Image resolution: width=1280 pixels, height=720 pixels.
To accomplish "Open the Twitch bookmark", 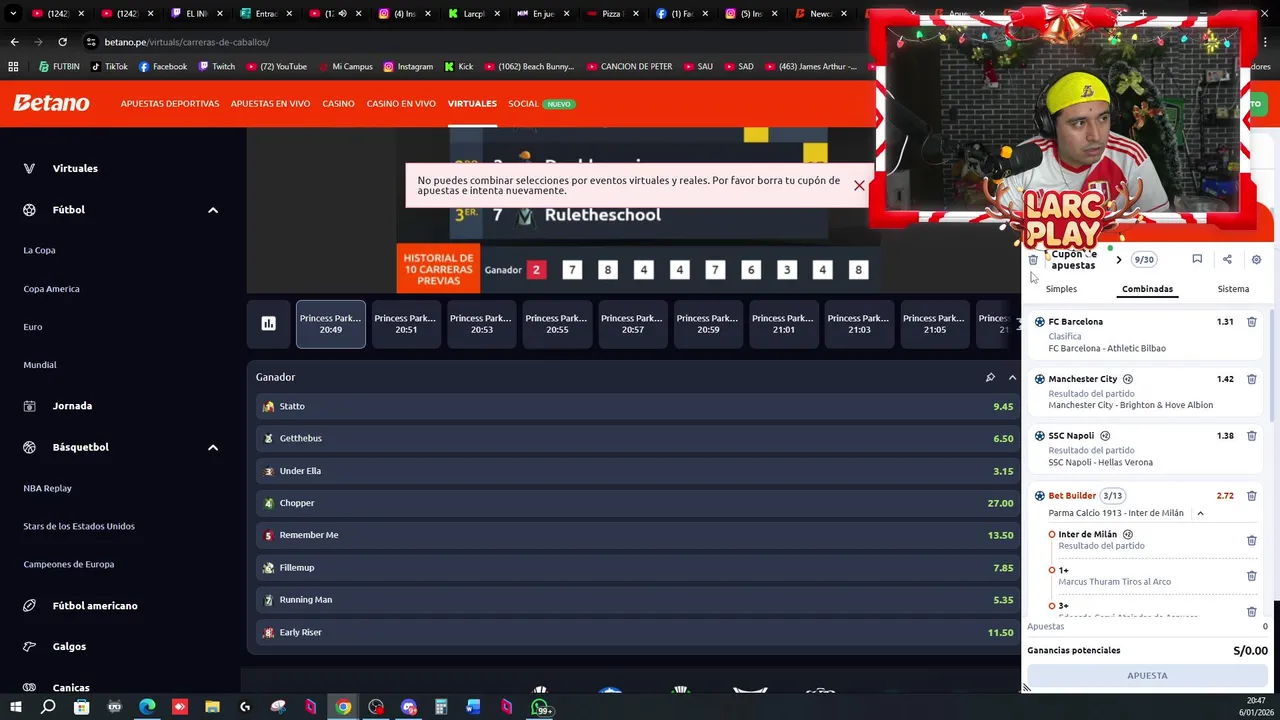I will 217,67.
